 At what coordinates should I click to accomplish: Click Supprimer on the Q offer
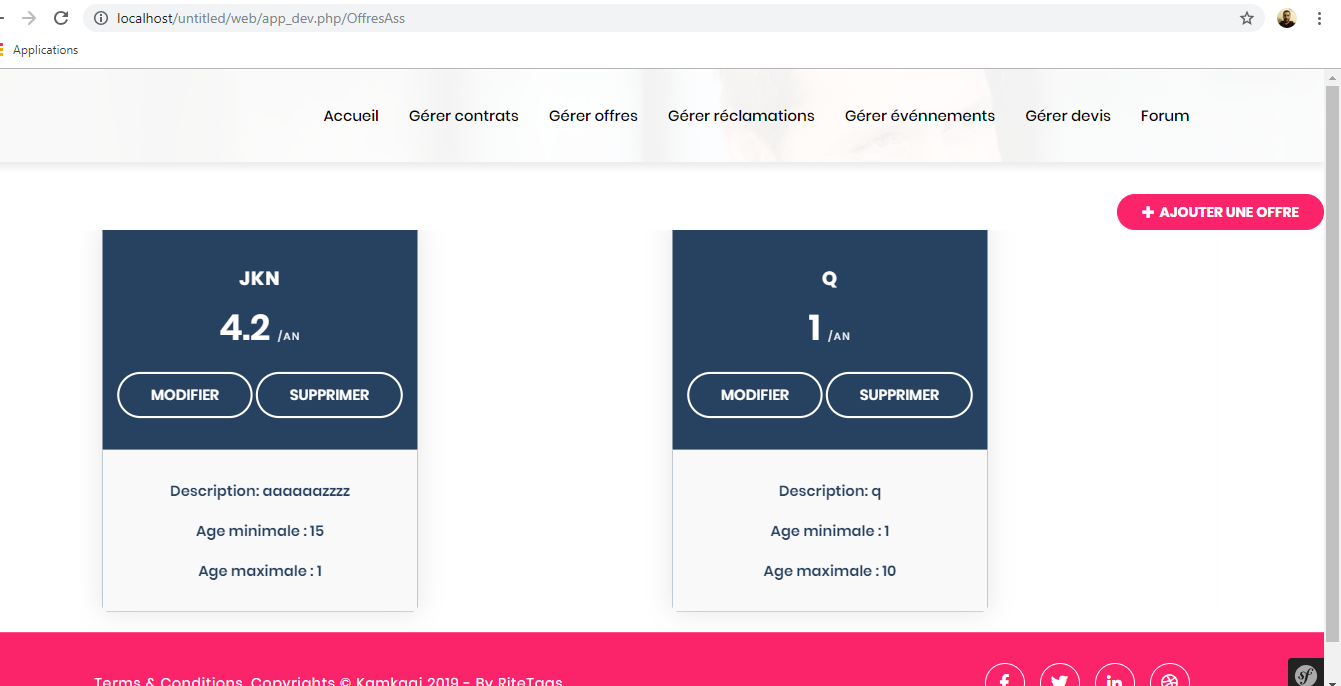[899, 395]
